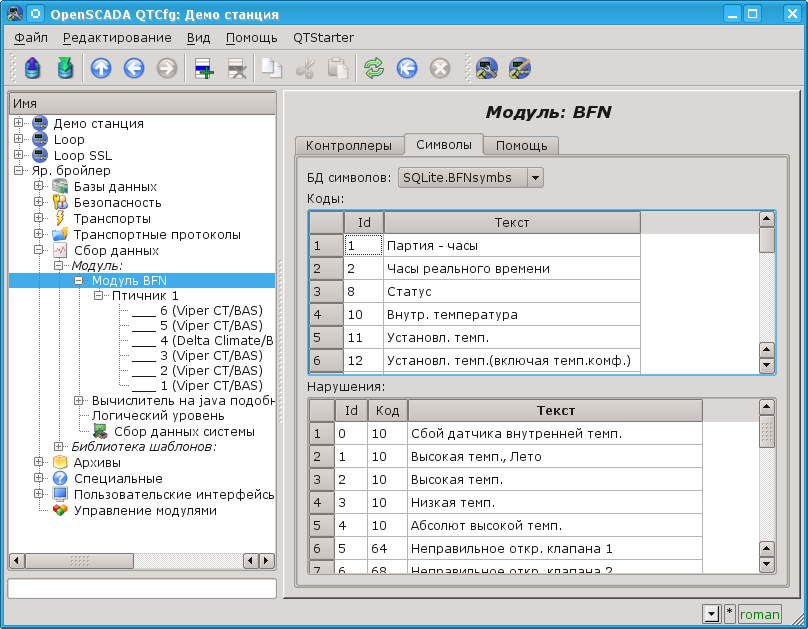
Task: Click the first station connection icon in toolbar
Action: (x=487, y=68)
